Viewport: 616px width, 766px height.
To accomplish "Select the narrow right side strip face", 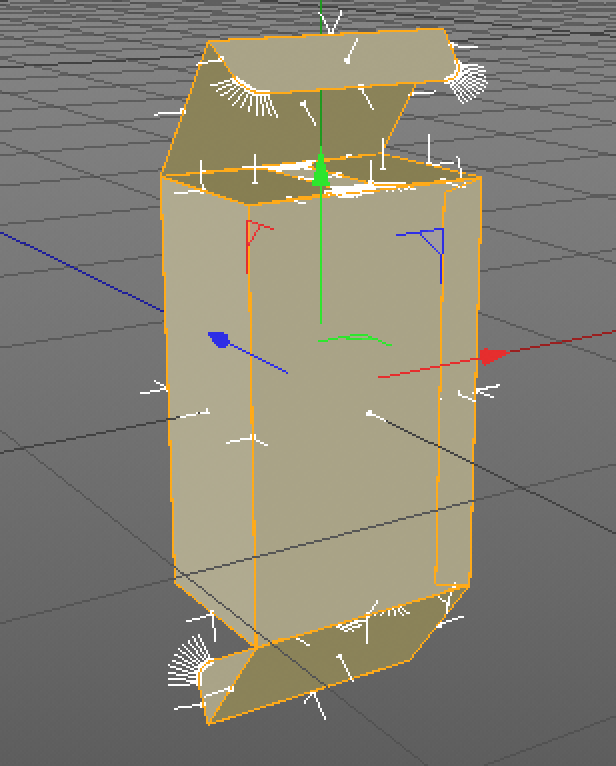I will [x=457, y=400].
